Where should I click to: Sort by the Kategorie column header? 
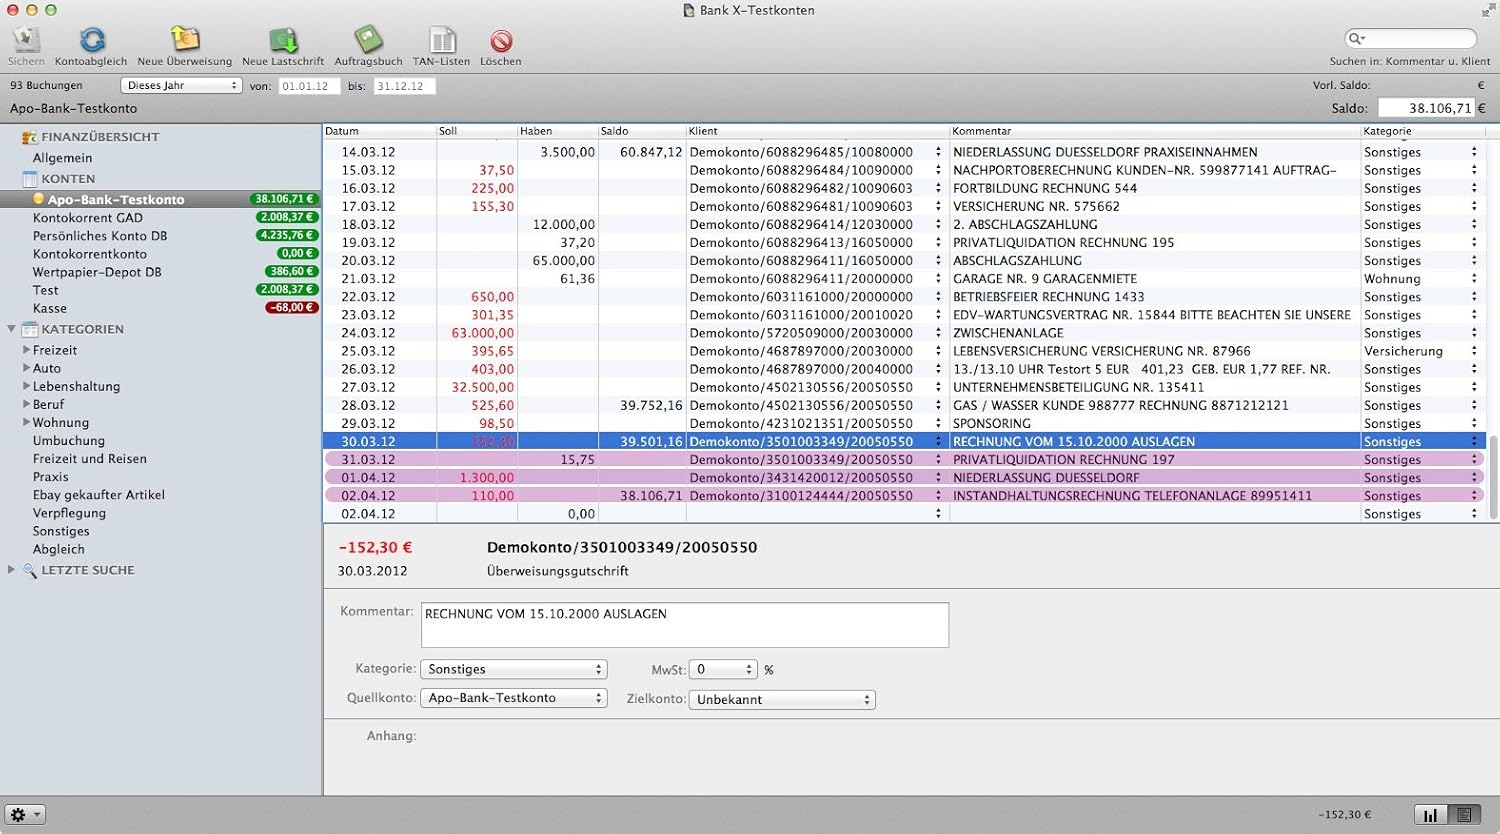1423,131
